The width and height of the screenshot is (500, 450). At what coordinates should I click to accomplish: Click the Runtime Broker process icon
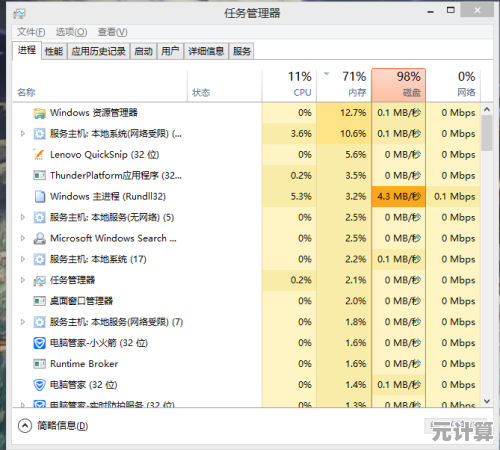click(39, 364)
